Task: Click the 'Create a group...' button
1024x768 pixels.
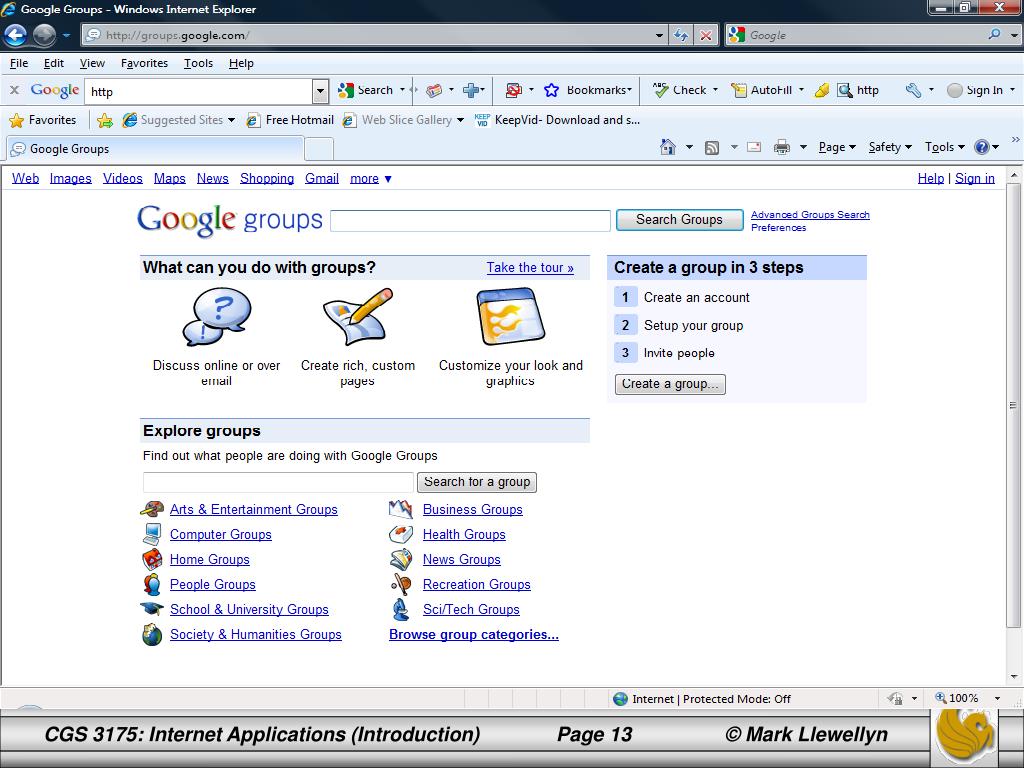Action: (x=670, y=384)
